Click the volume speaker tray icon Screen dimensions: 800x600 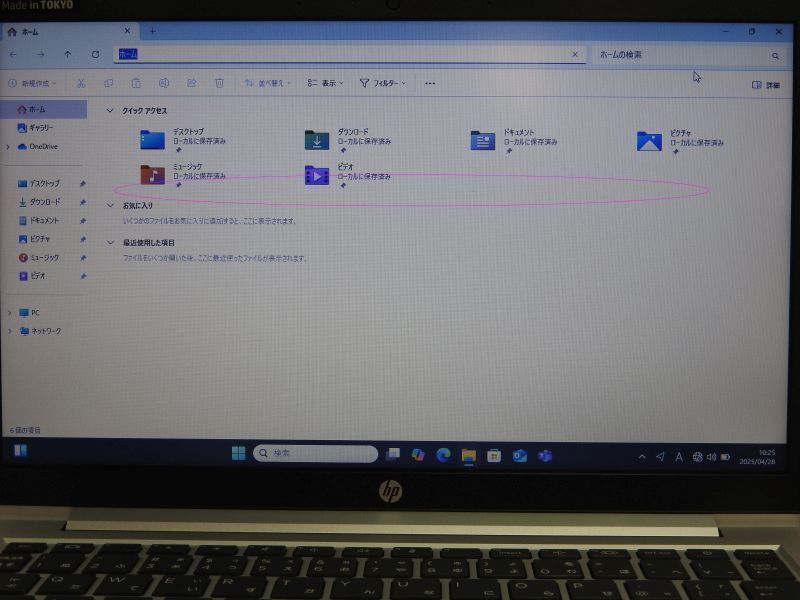point(711,457)
